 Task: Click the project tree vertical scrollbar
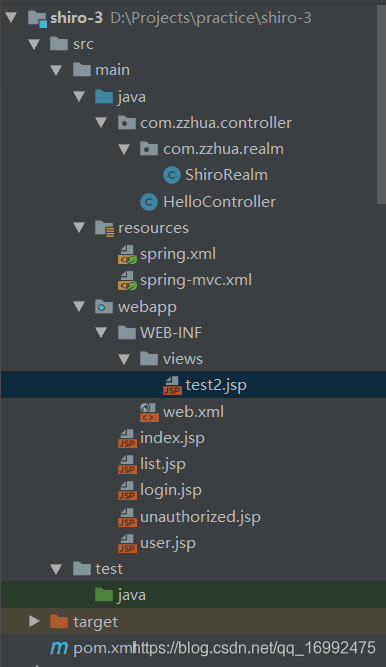point(381,104)
